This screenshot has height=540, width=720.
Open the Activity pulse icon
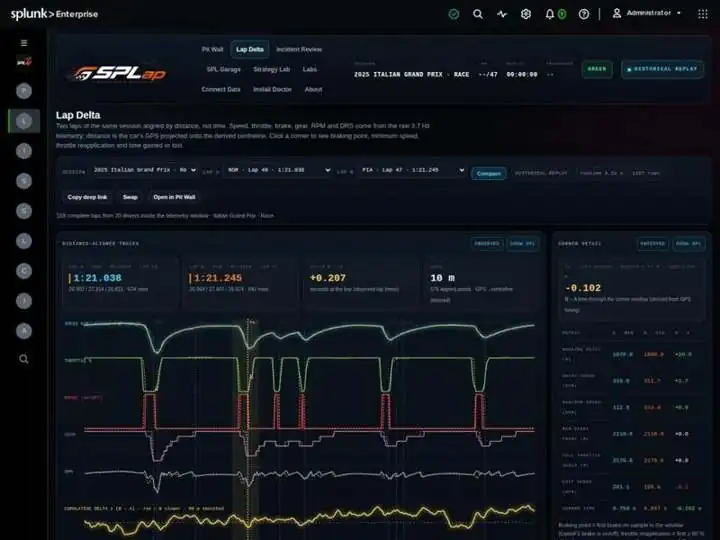coord(502,14)
